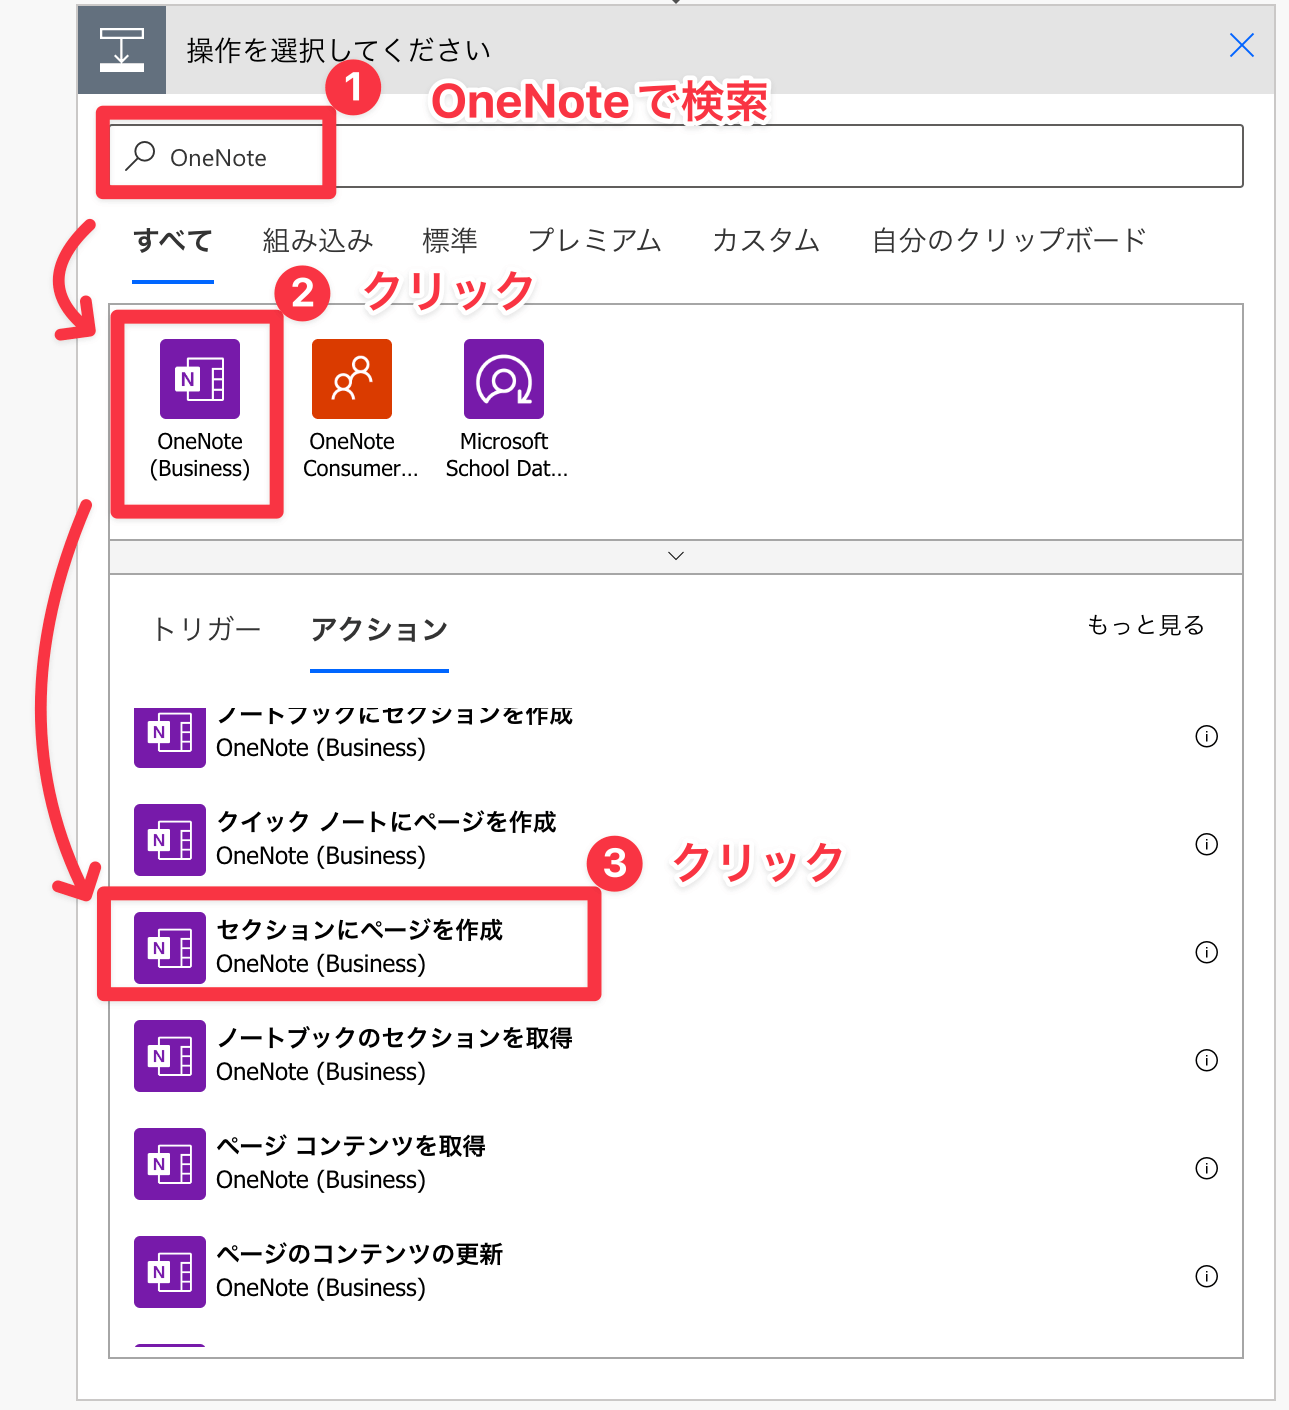Click the OneNote (Business) connector label

pos(200,455)
